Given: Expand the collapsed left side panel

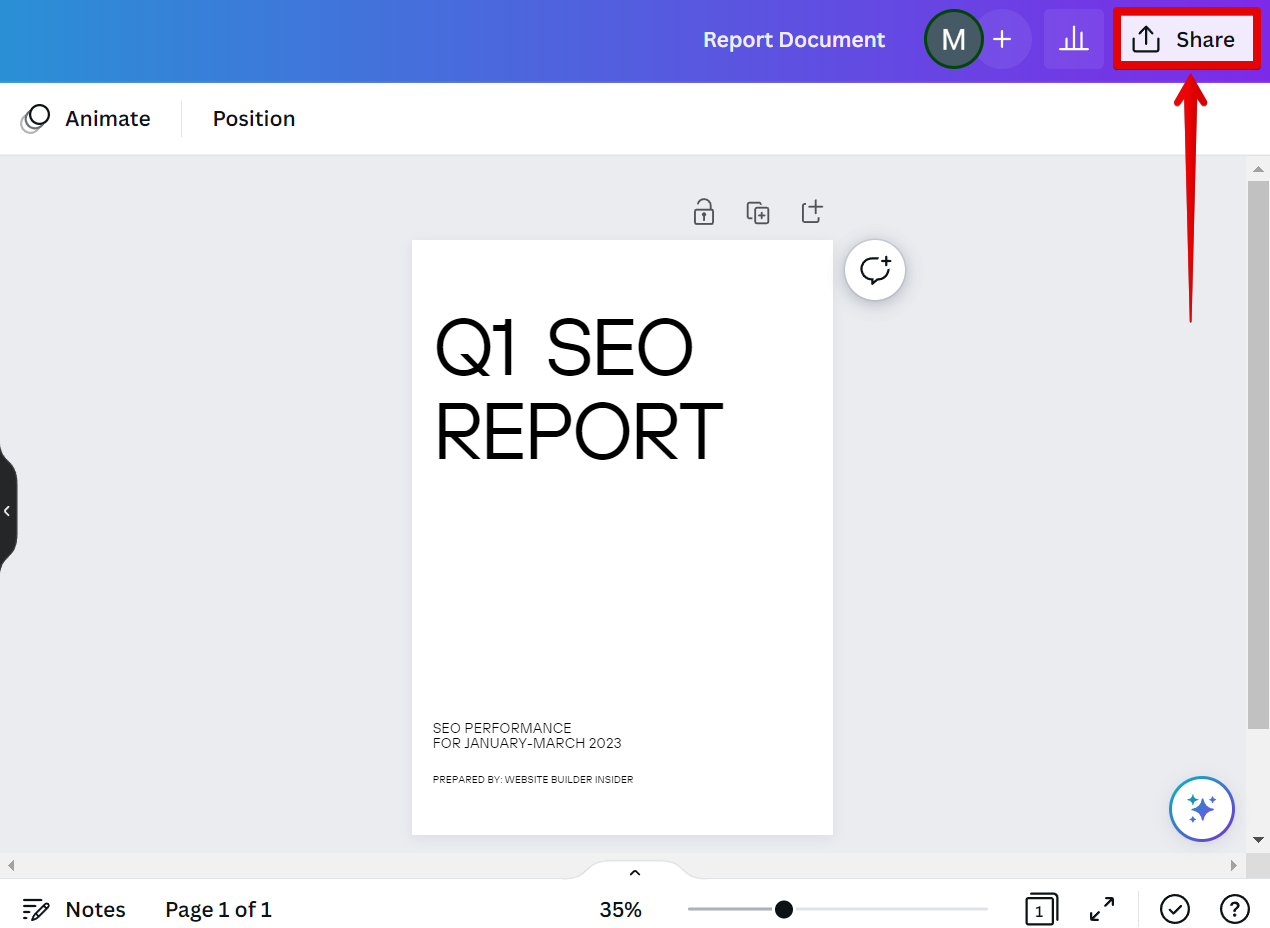Looking at the screenshot, I should pyautogui.click(x=7, y=511).
